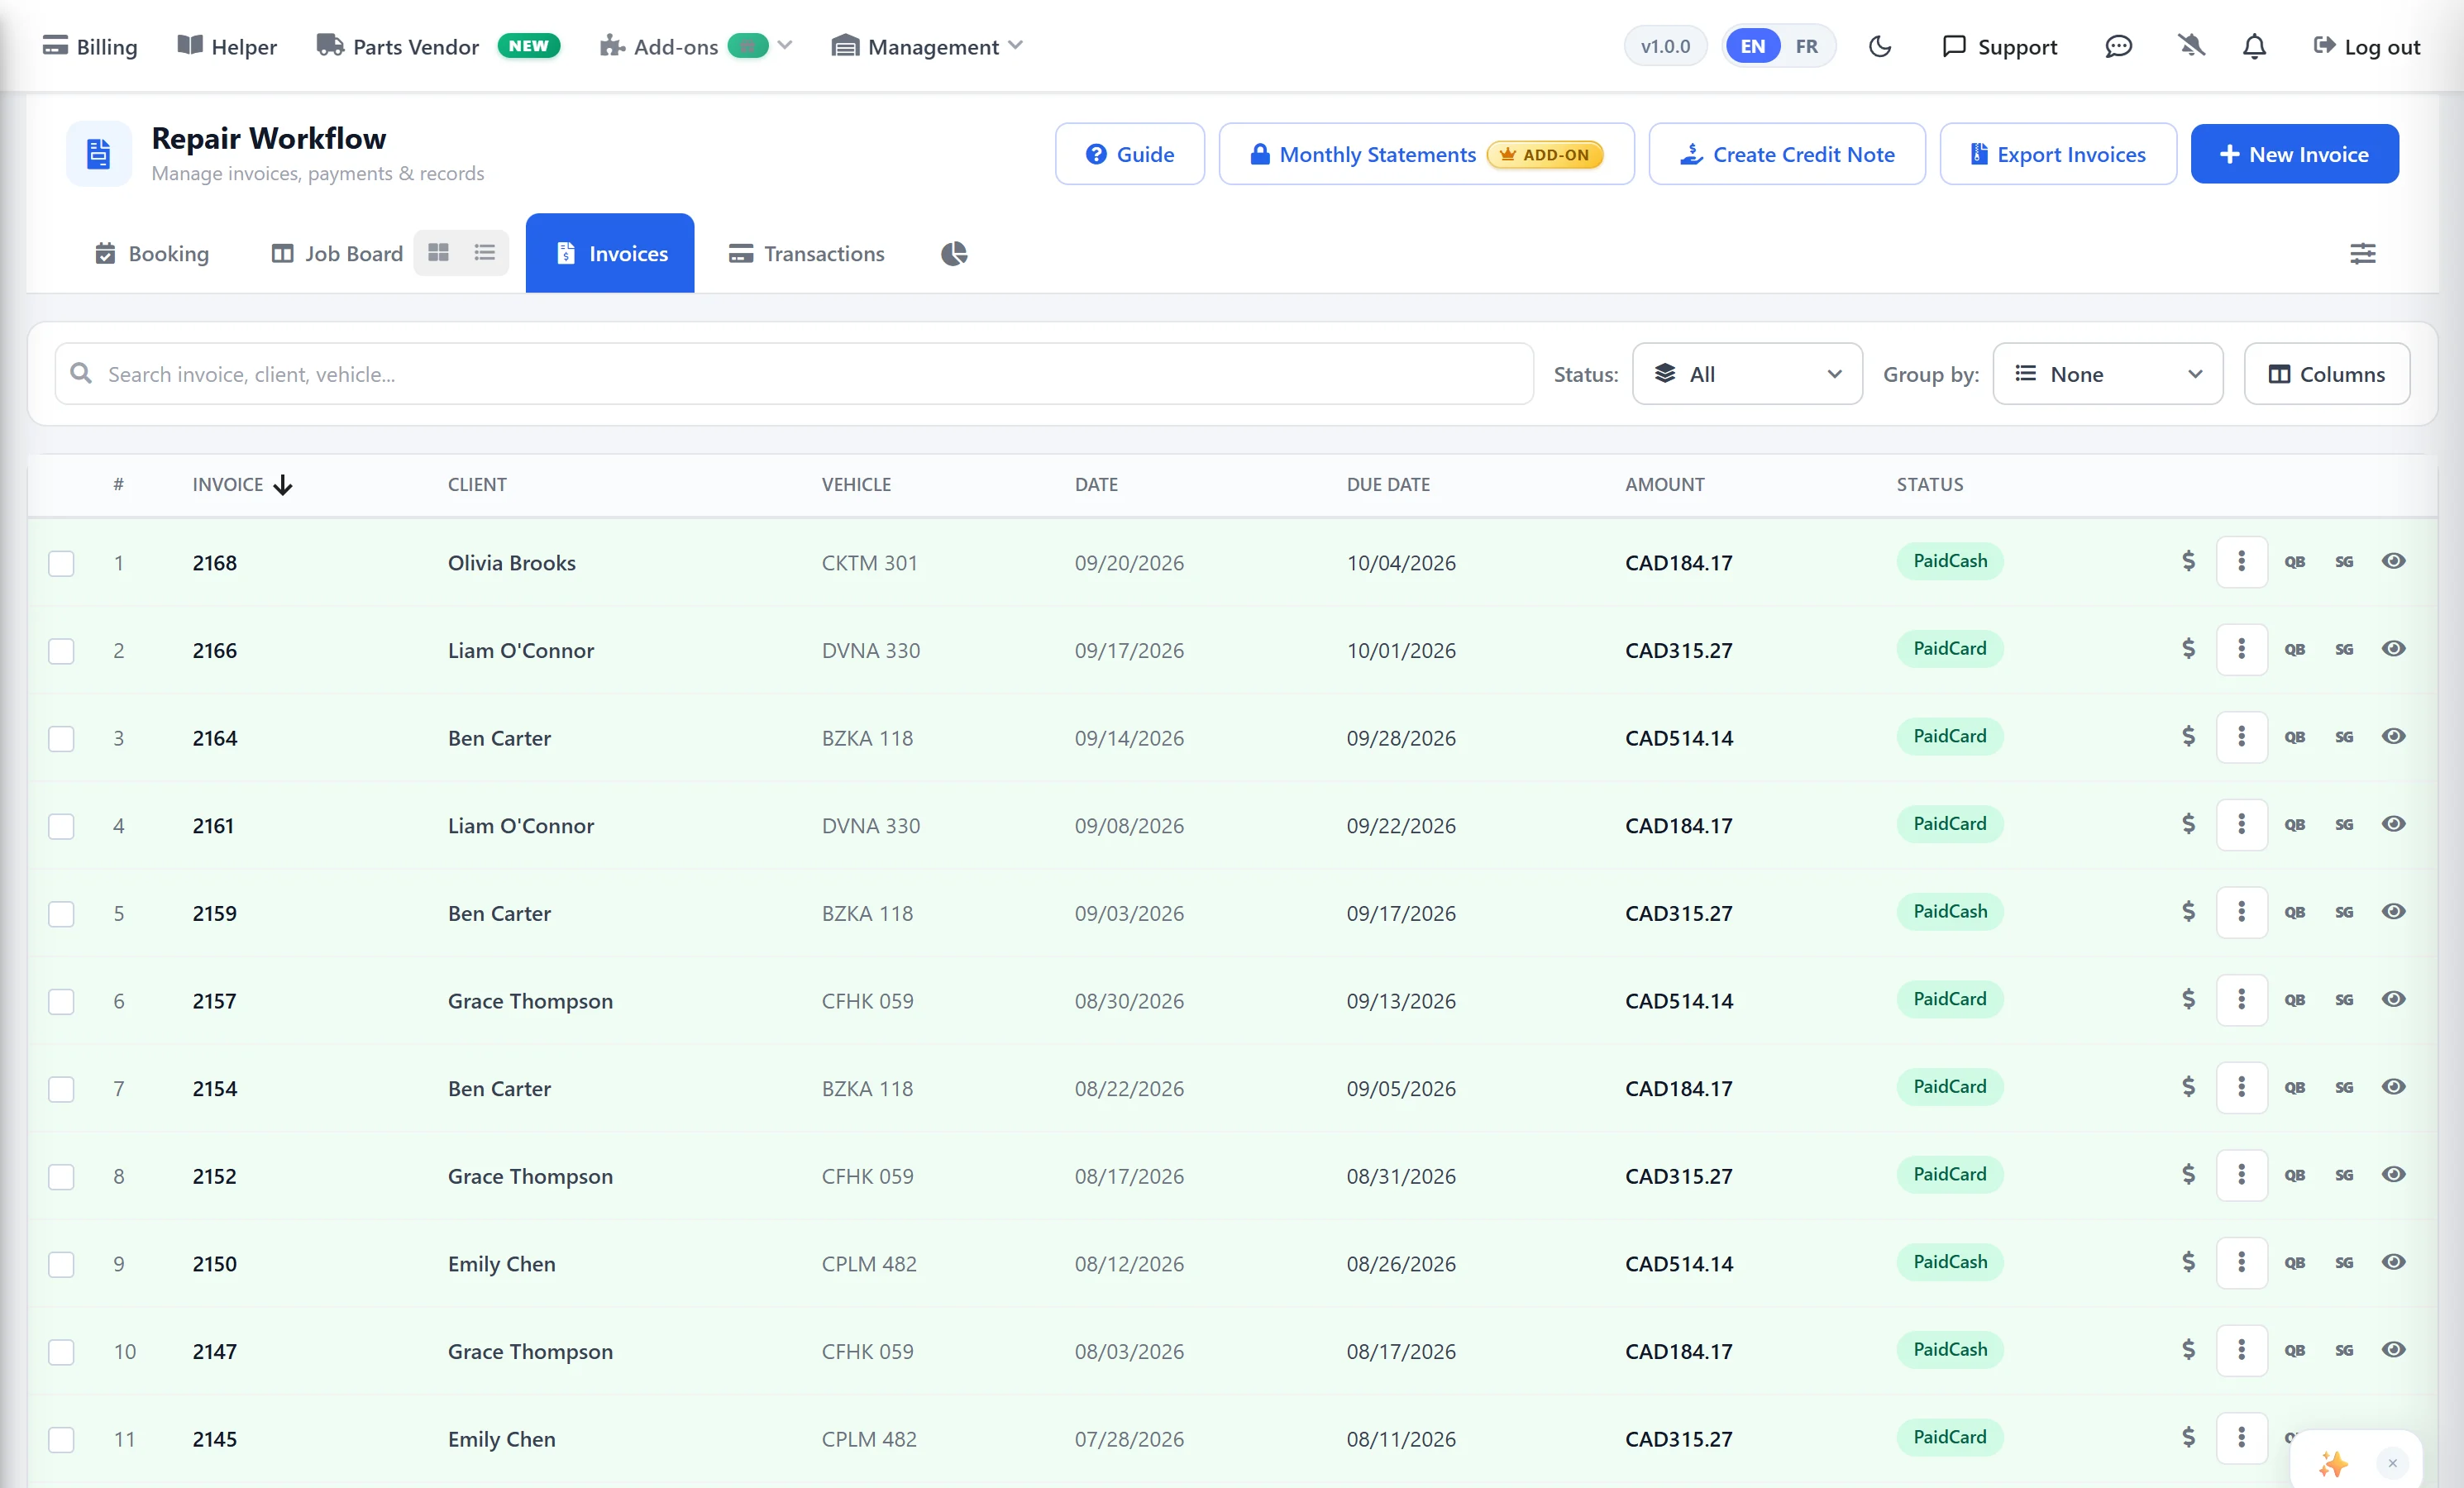Toggle dark mode moon icon
Viewport: 2464px width, 1488px height.
coord(1880,46)
